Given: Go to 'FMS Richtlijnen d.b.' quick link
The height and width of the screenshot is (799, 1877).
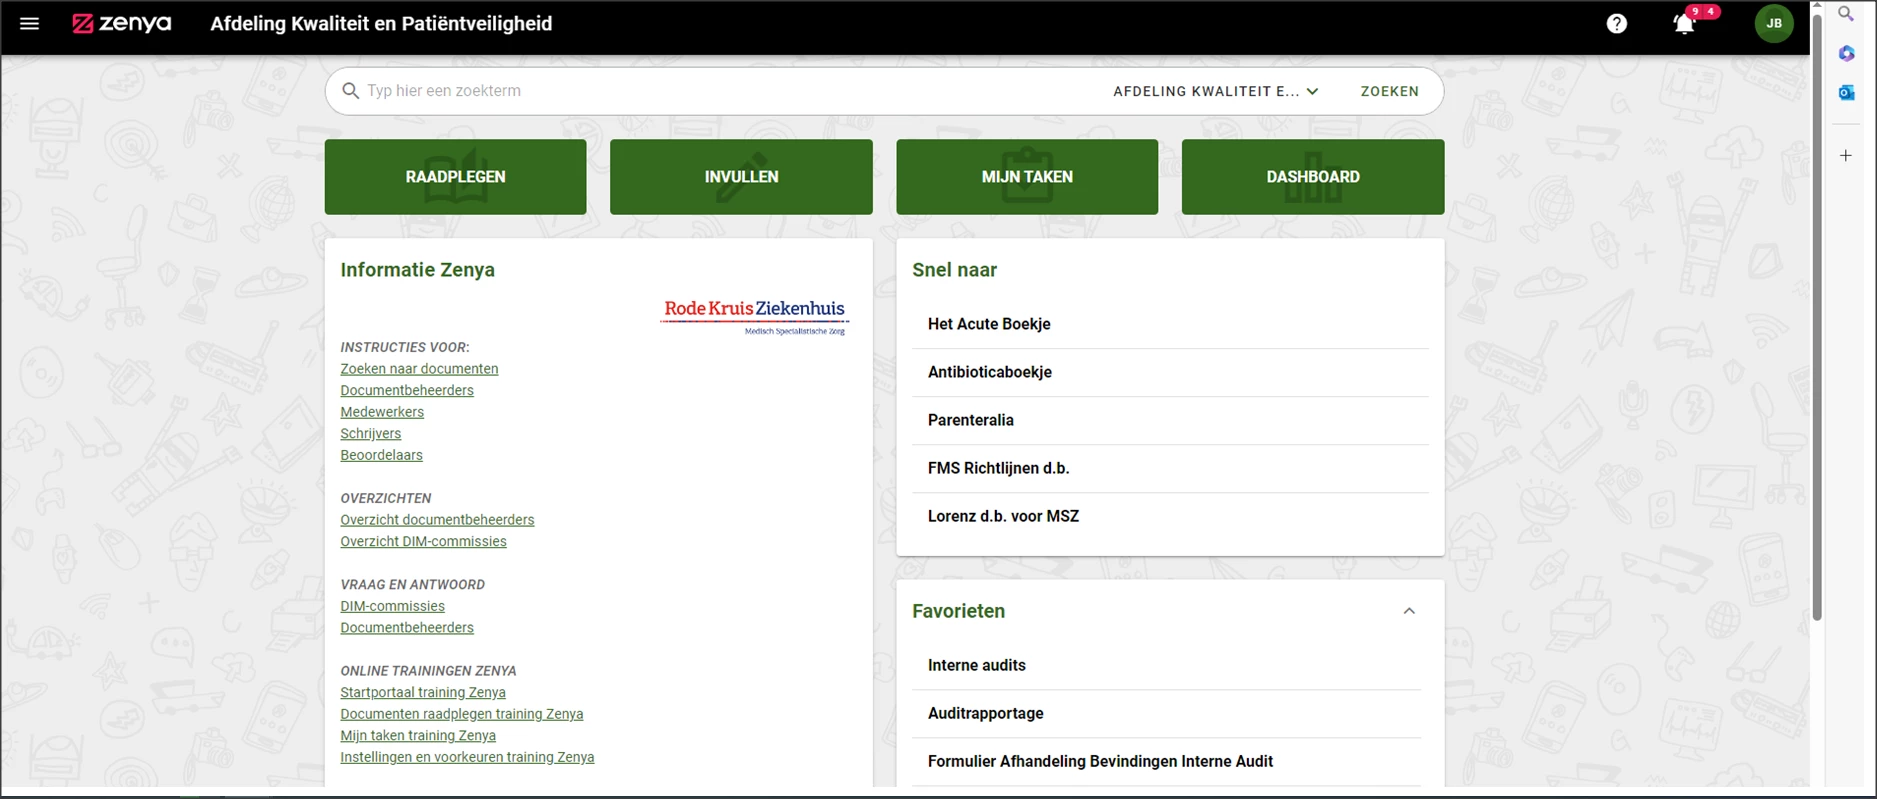Looking at the screenshot, I should pyautogui.click(x=1170, y=468).
